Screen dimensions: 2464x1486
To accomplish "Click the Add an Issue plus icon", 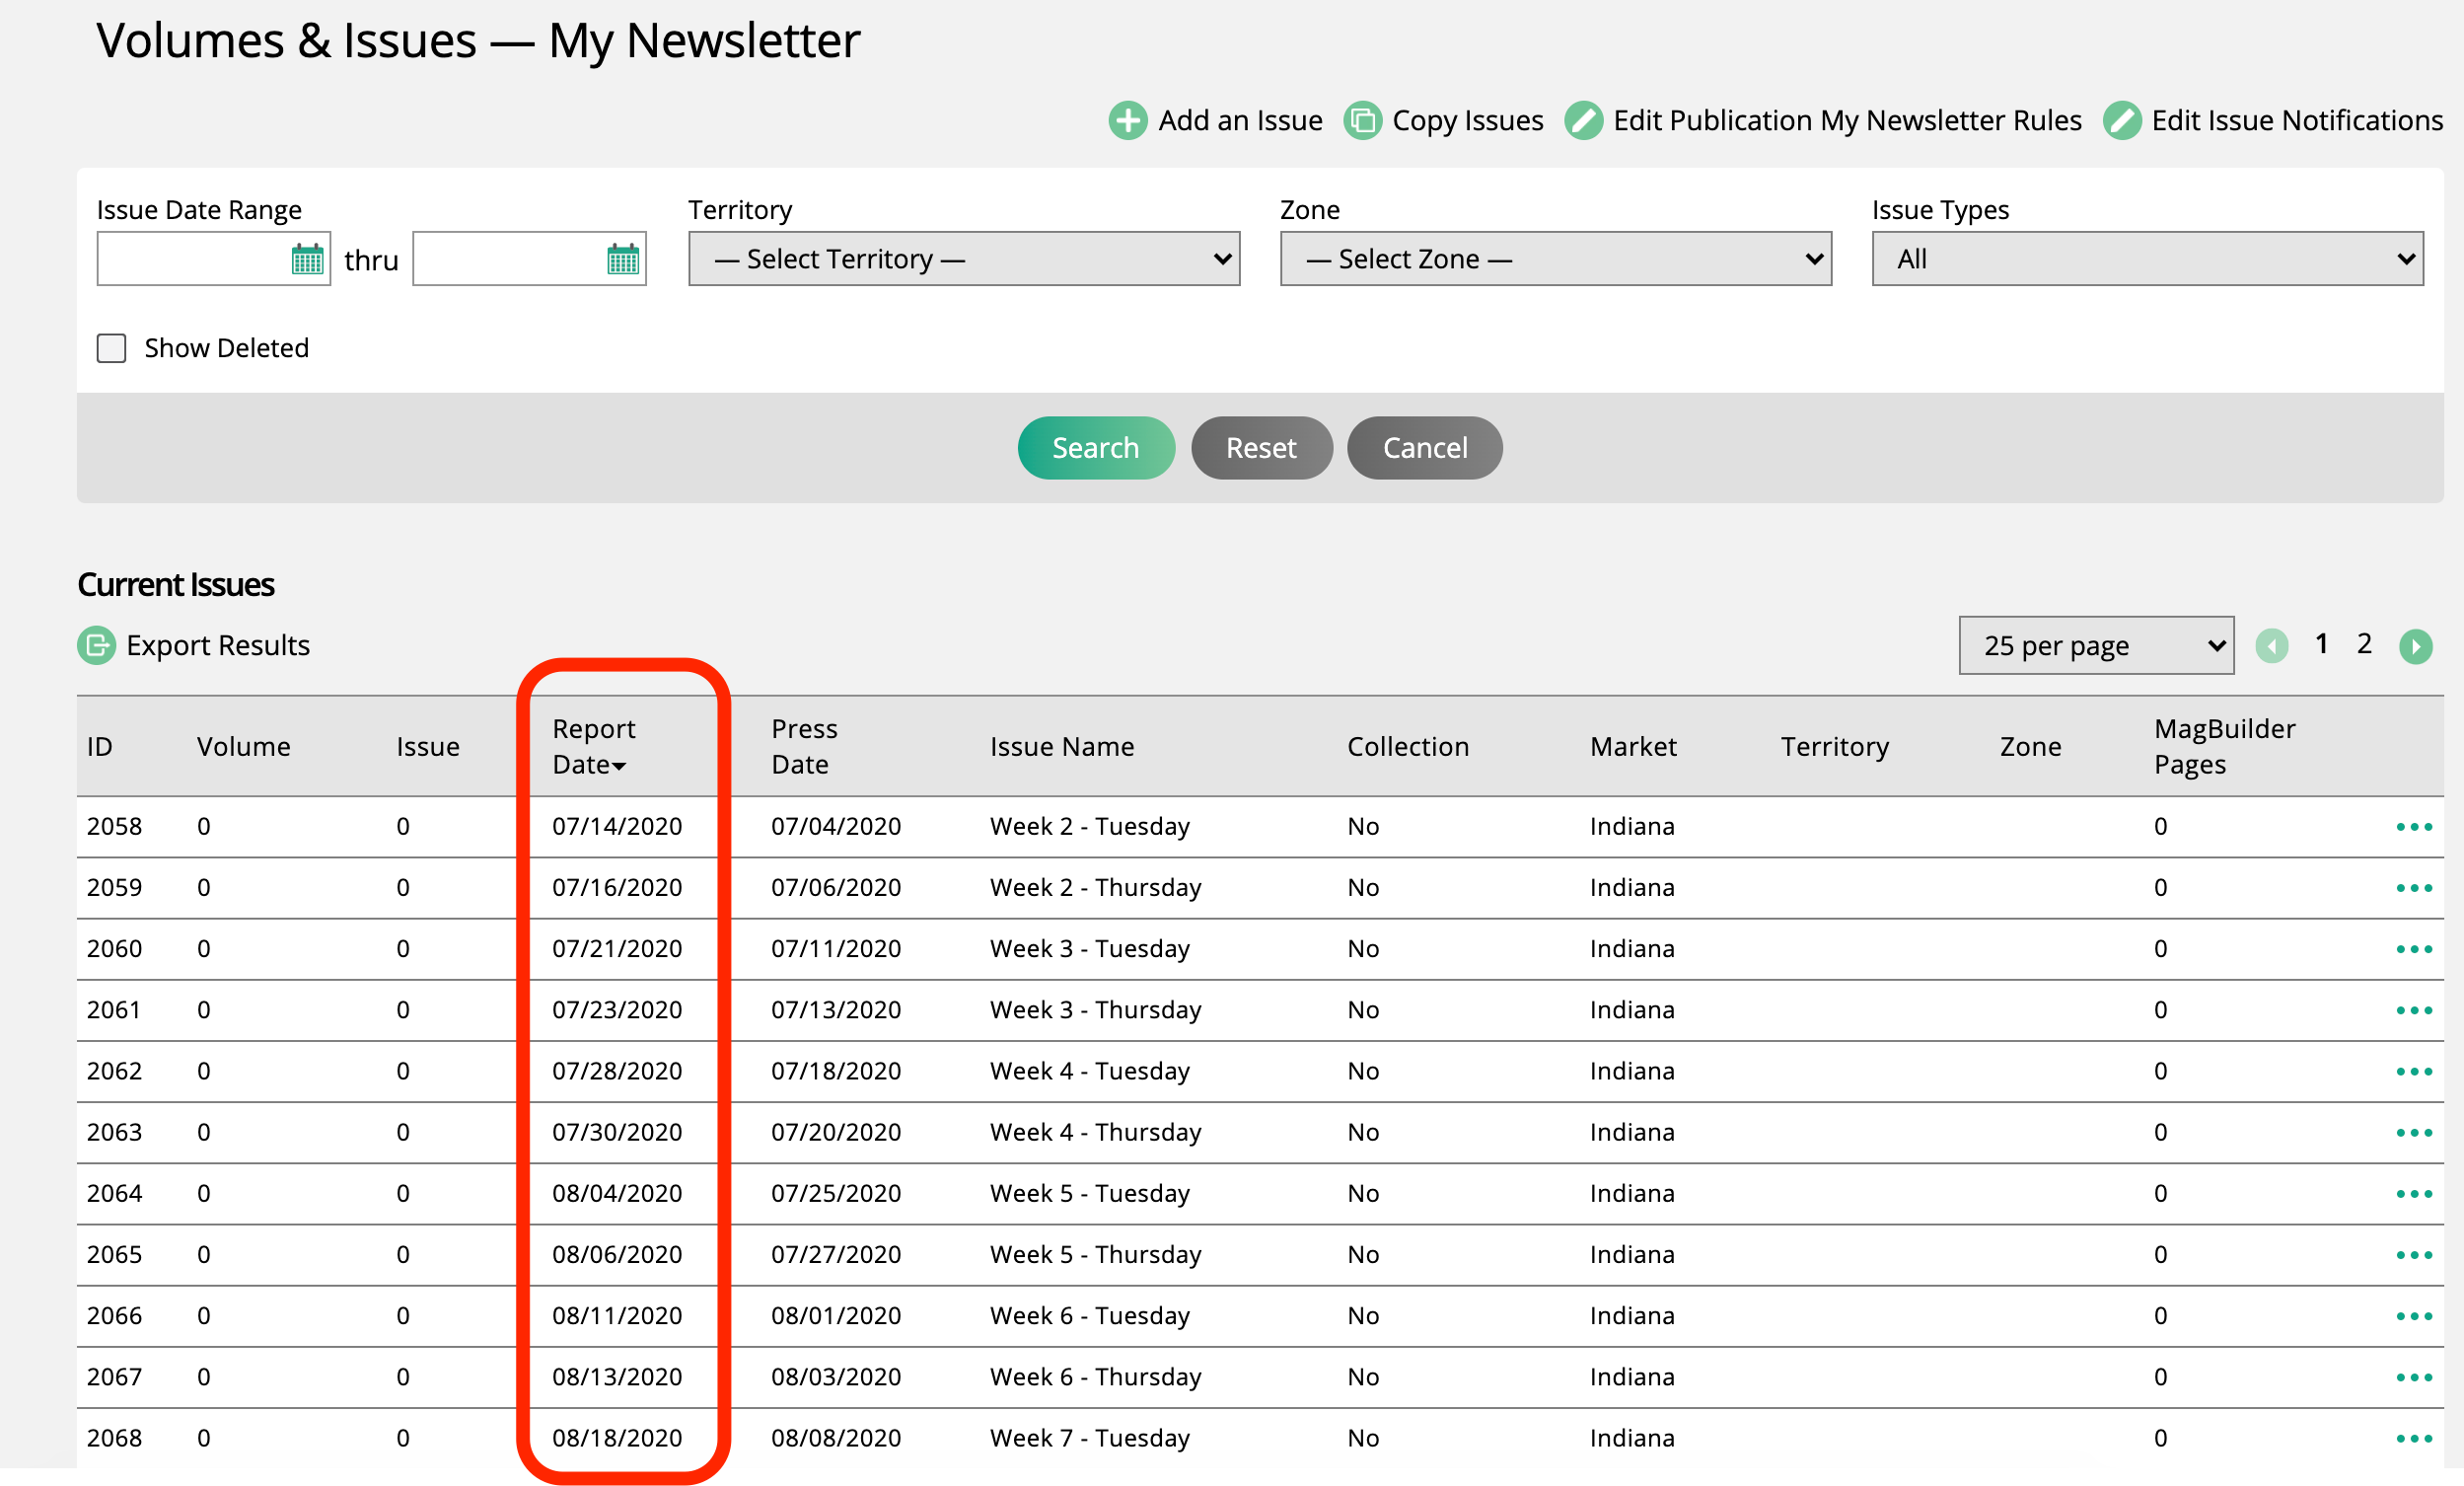I will [x=1128, y=120].
